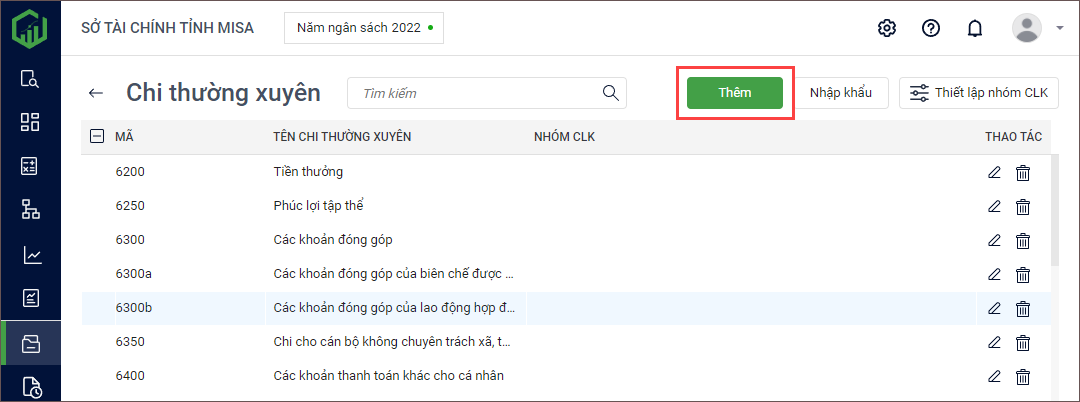The image size is (1080, 402).
Task: Open the notifications bell
Action: [x=975, y=28]
